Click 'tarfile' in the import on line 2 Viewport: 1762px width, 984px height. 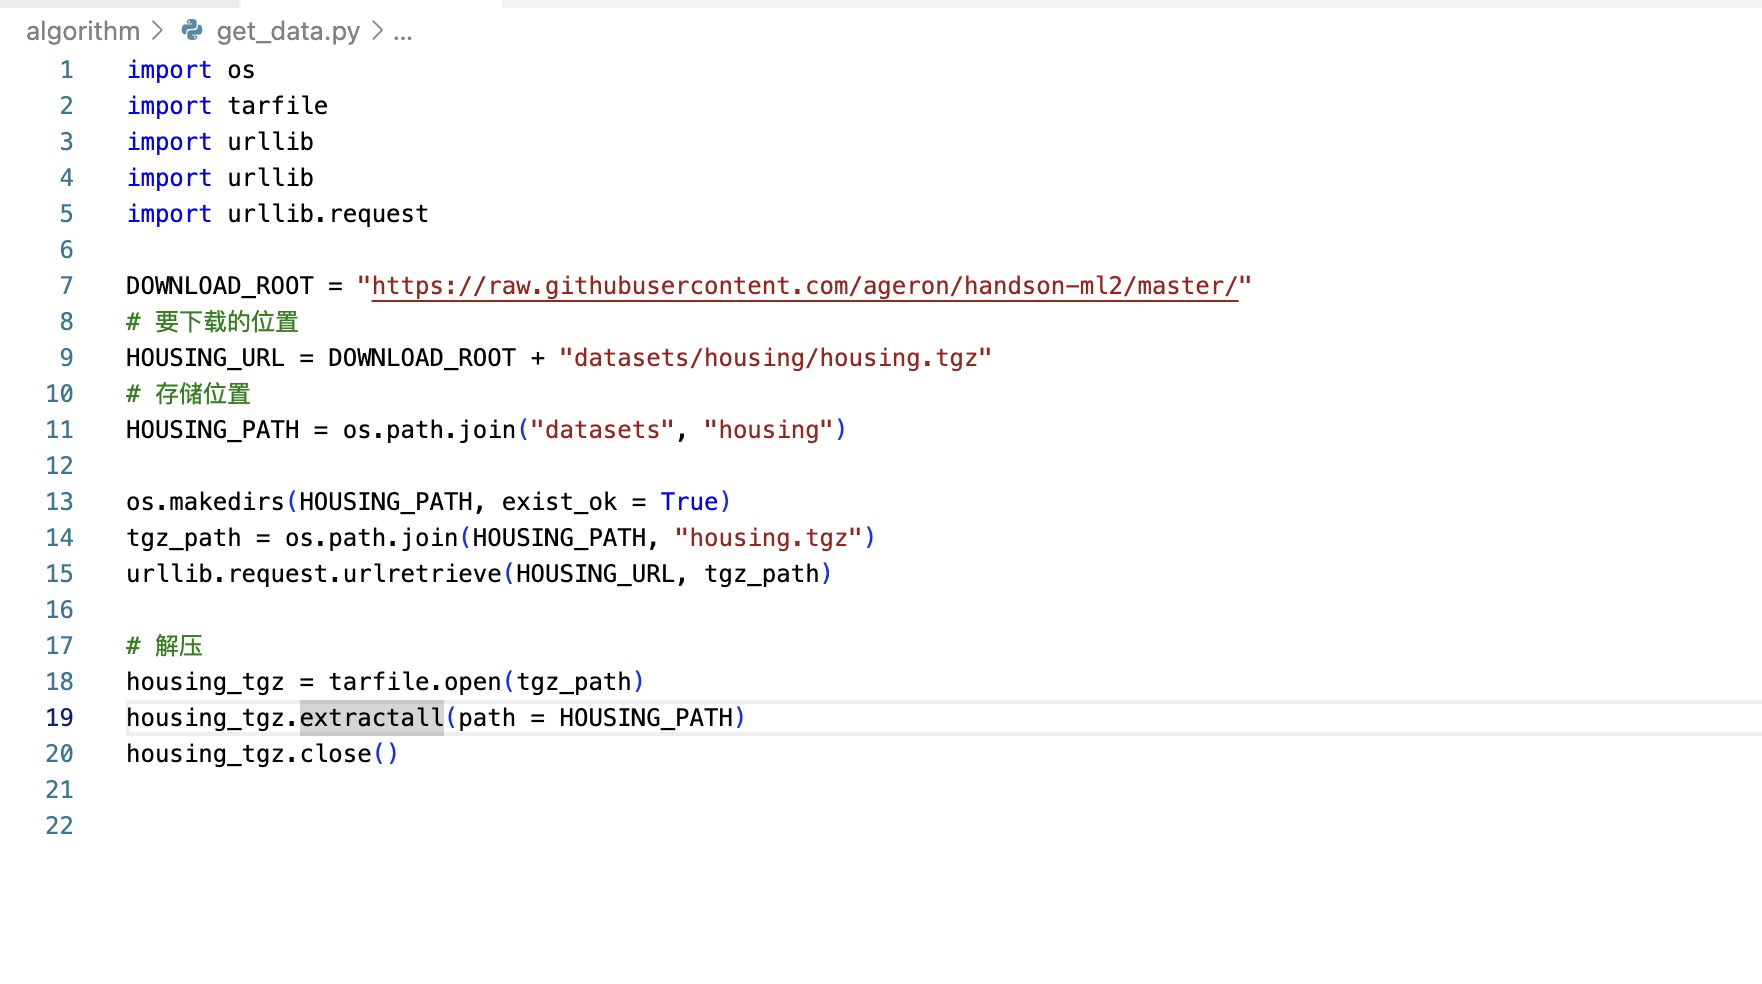278,106
